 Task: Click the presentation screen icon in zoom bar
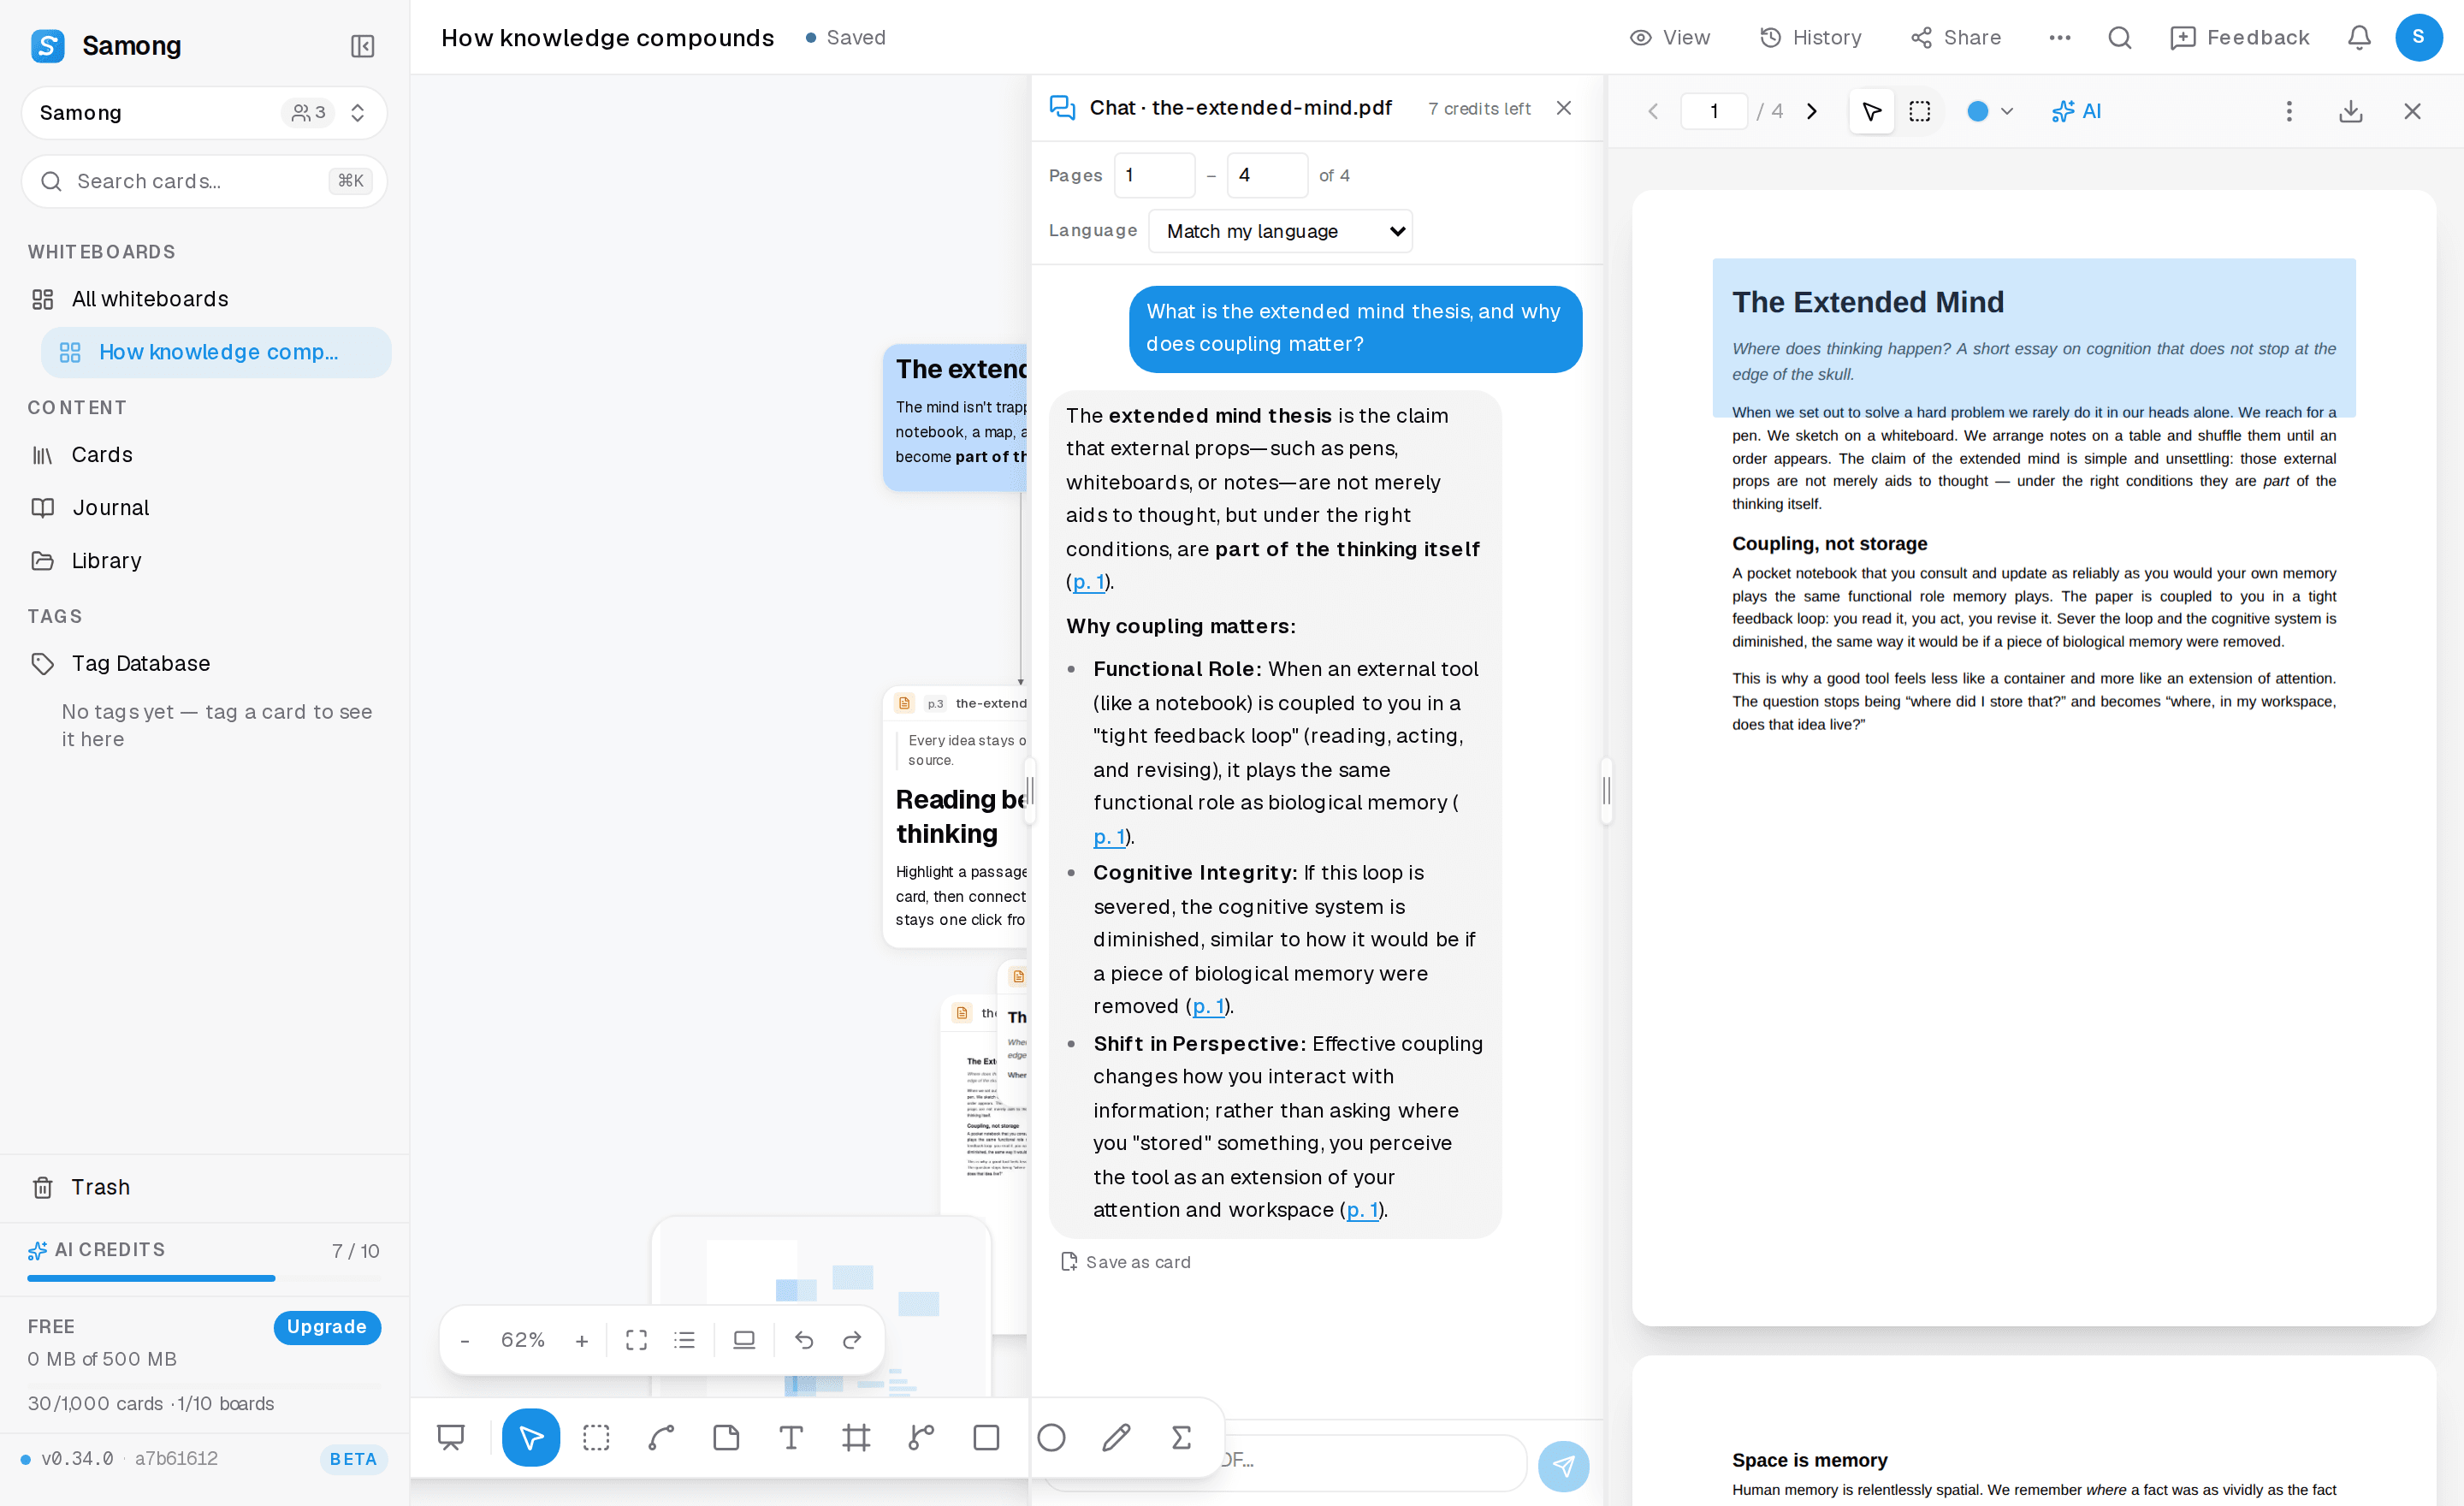(x=744, y=1340)
